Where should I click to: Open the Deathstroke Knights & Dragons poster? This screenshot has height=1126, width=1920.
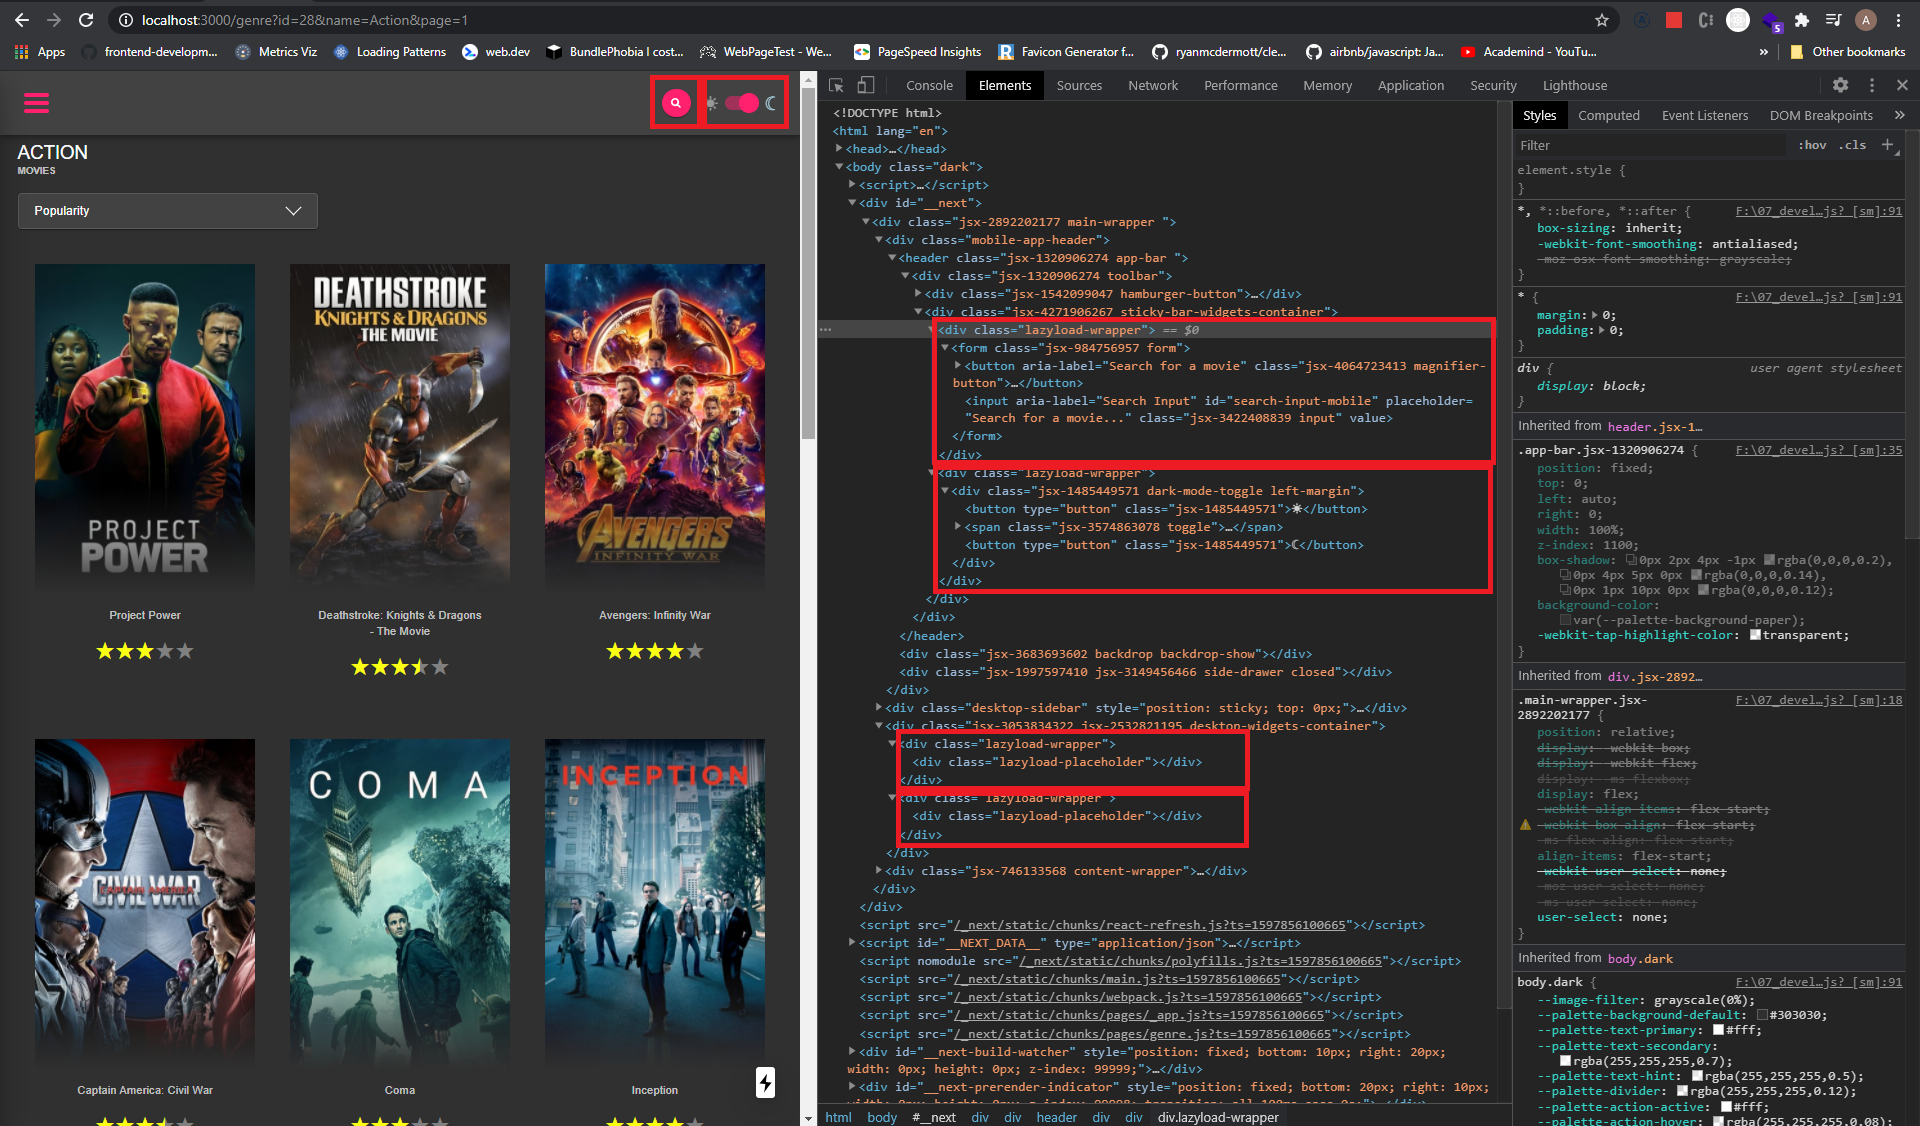pyautogui.click(x=400, y=427)
